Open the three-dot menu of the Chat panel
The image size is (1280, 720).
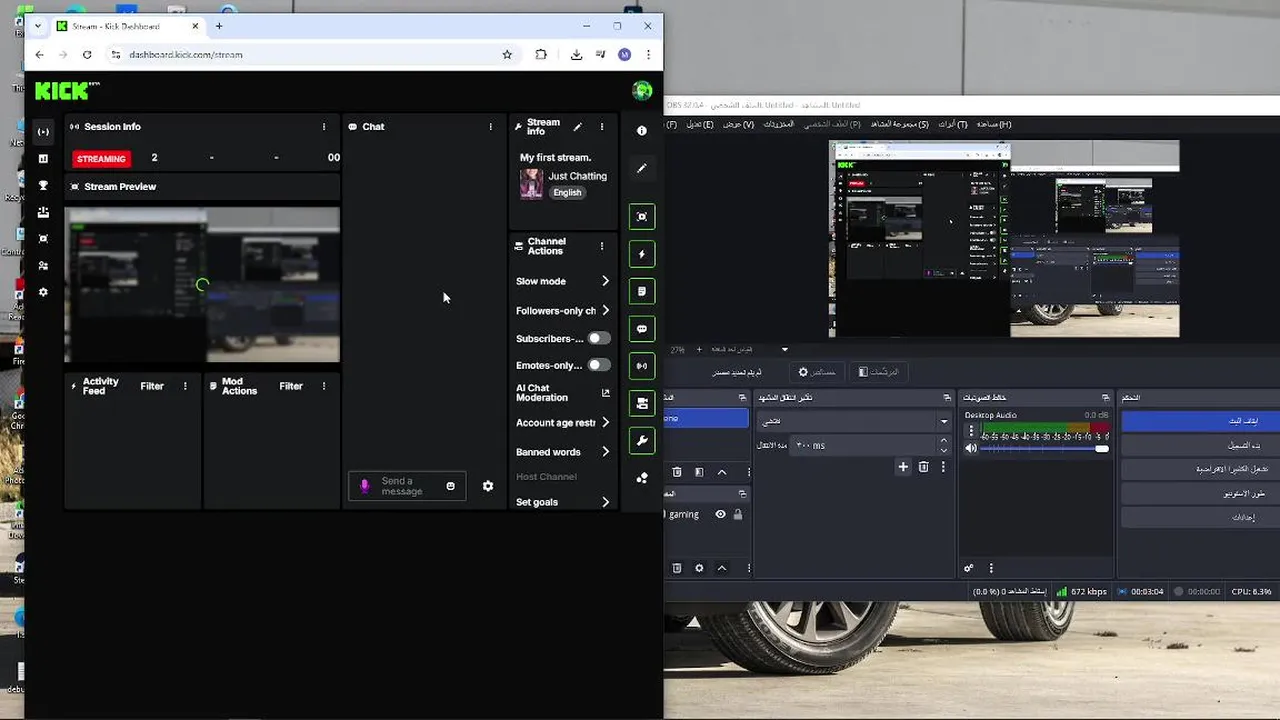click(490, 127)
